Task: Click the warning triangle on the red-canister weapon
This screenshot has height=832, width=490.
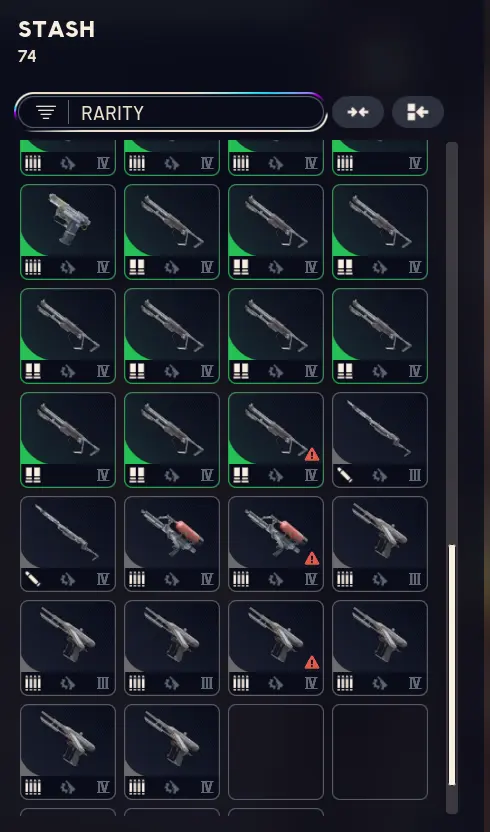Action: (x=312, y=559)
